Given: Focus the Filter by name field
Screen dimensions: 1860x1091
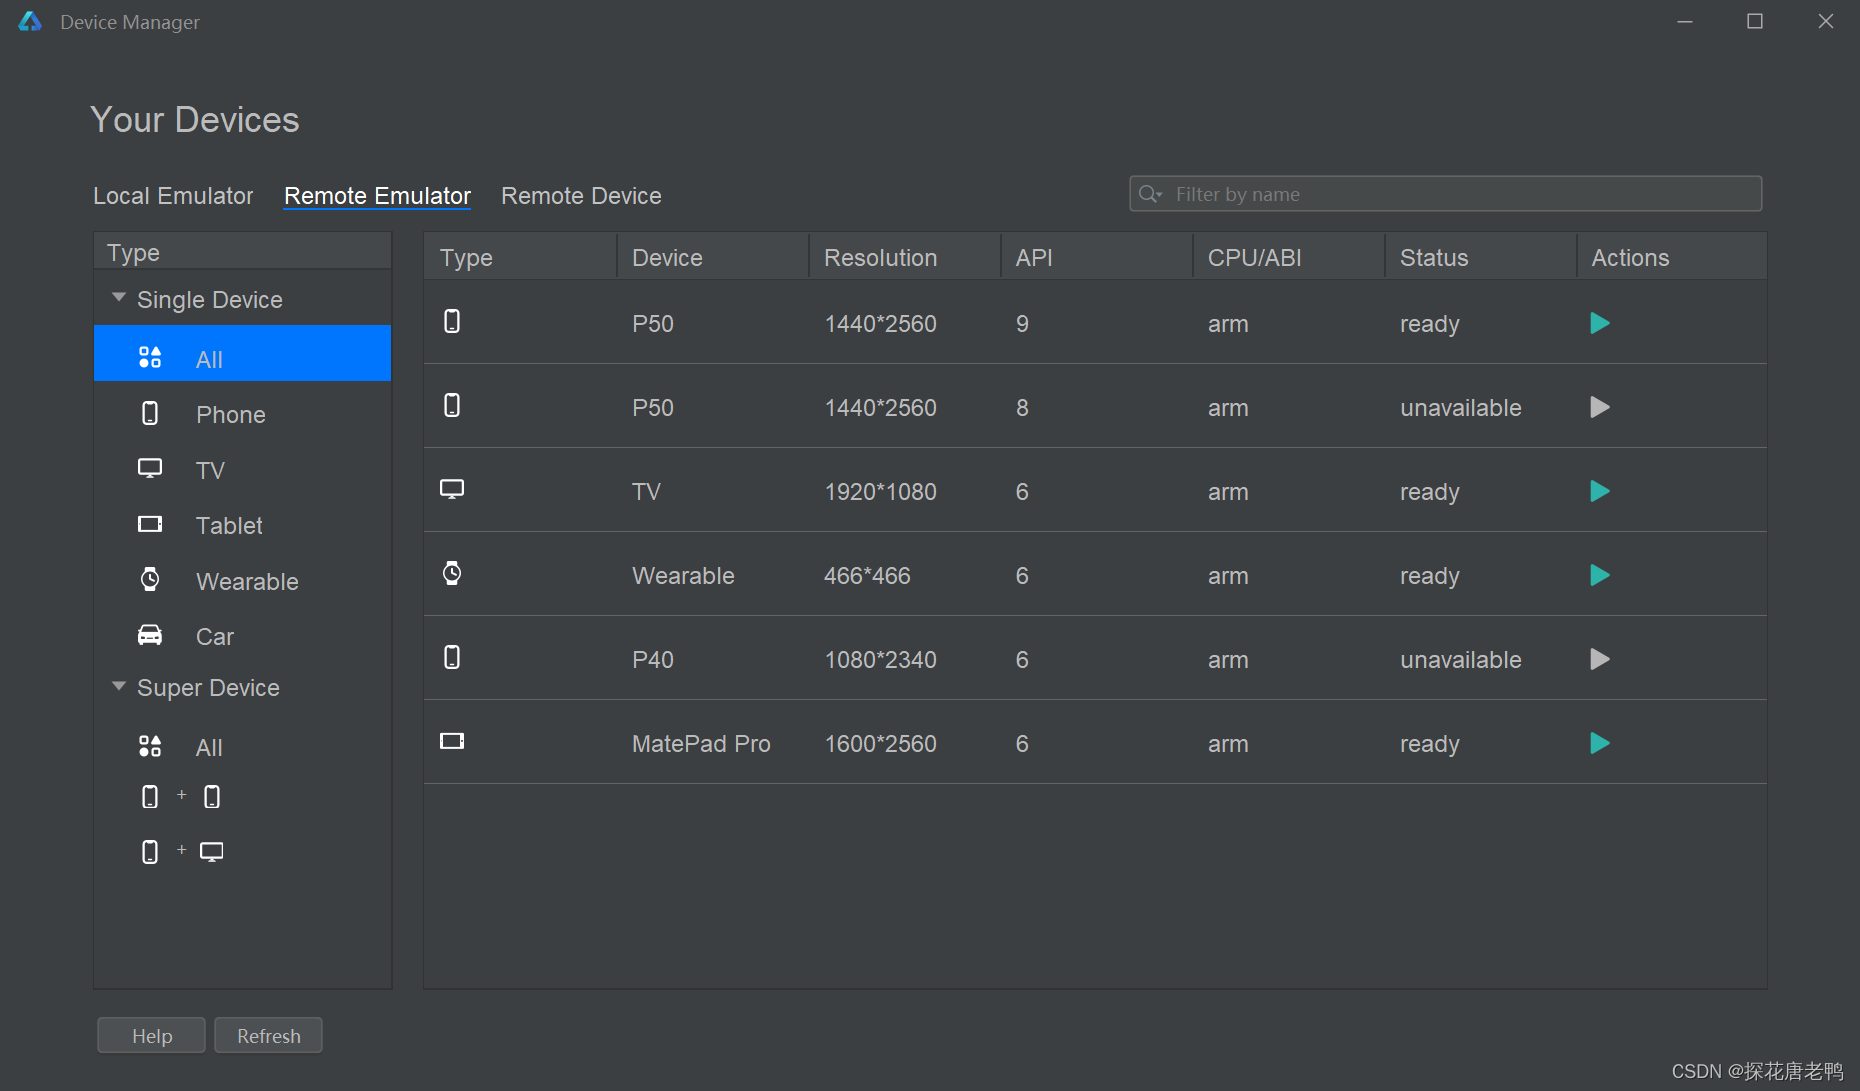Looking at the screenshot, I should click(1445, 194).
